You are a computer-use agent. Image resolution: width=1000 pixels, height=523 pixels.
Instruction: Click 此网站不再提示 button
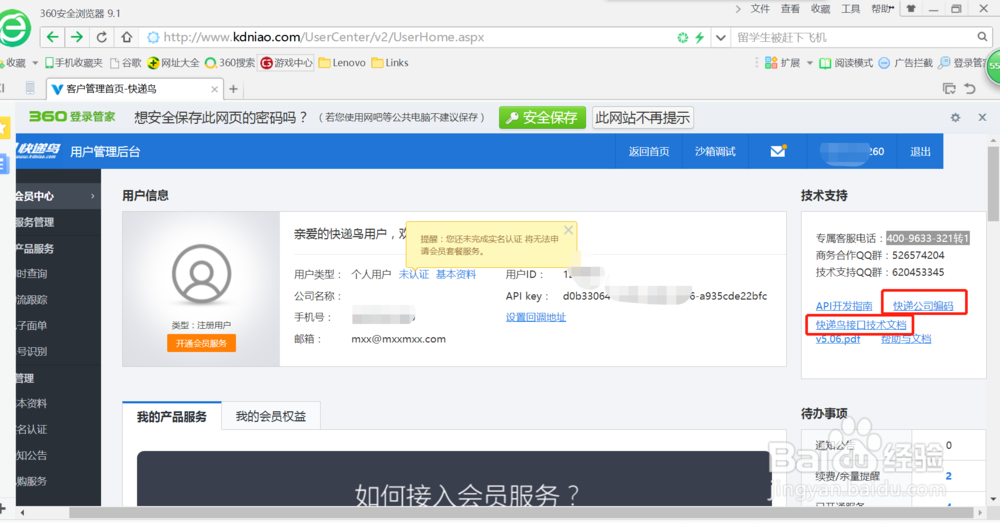tap(642, 117)
